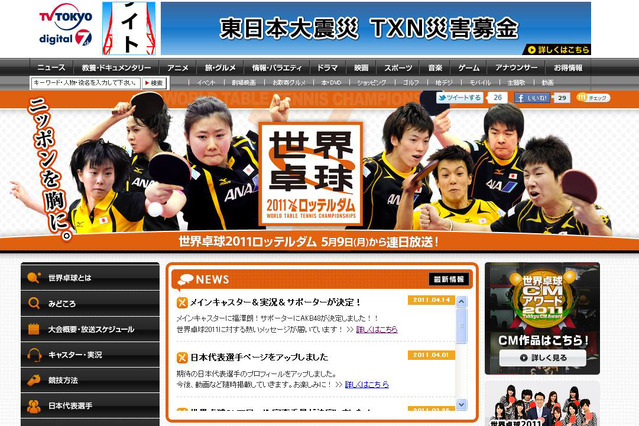The image size is (639, 426).
Task: Open the 情報・バラエティ menu
Action: coord(277,68)
